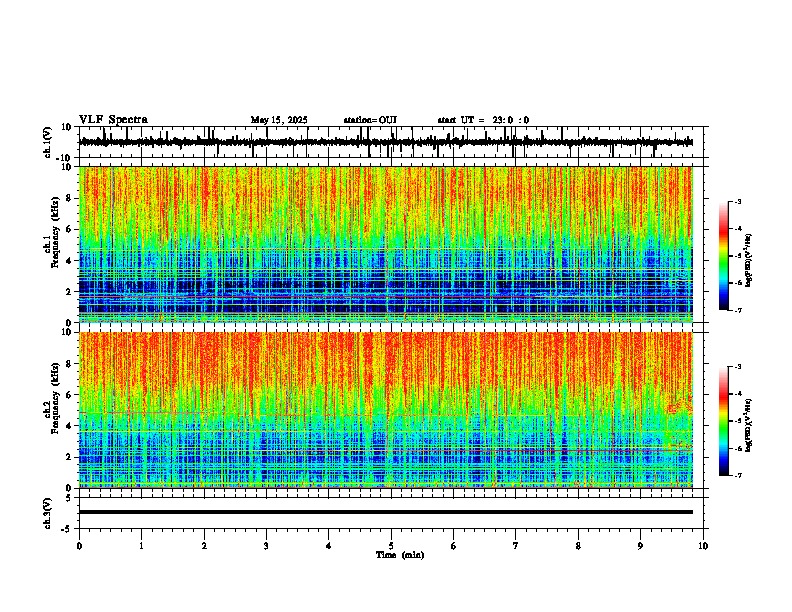
Task: Click the ch.2 spectrogram color scale bar
Action: pyautogui.click(x=724, y=421)
